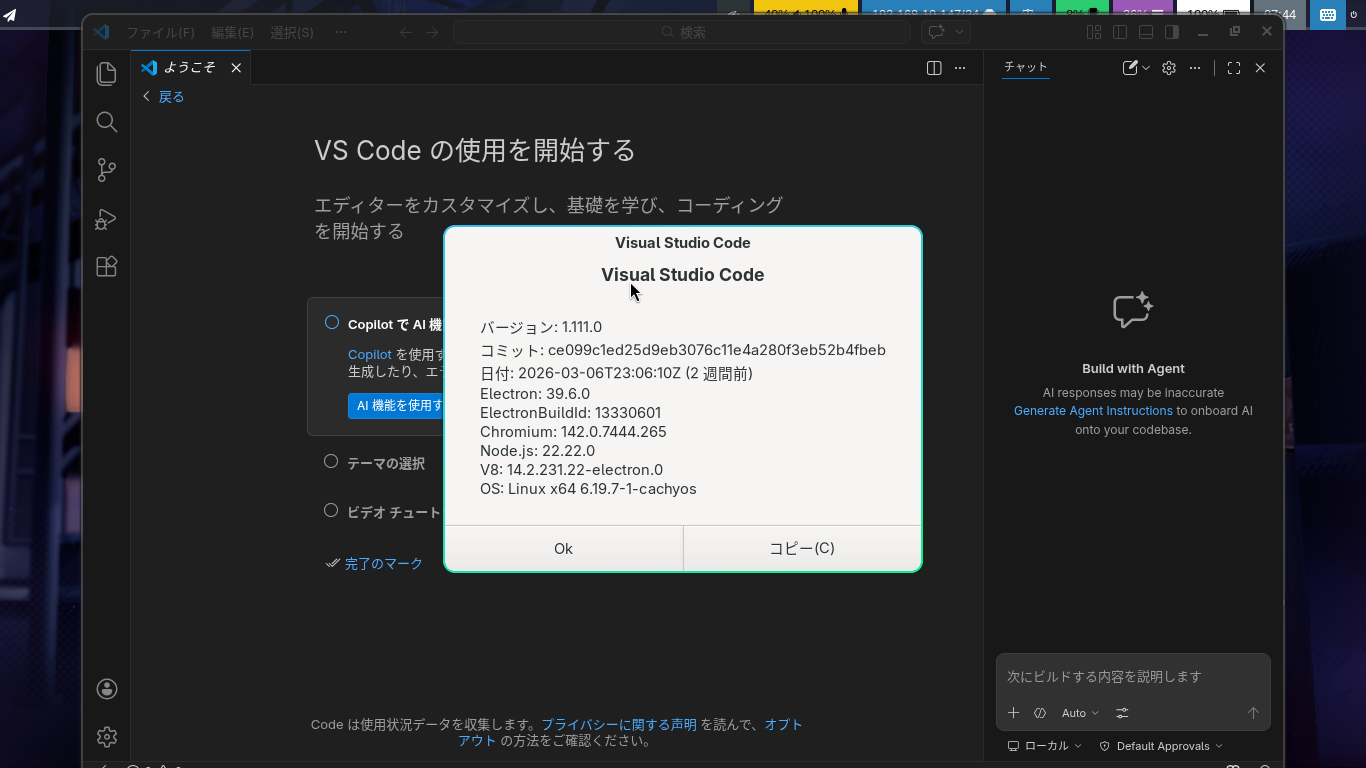
Task: Follow the Copilot link in the walkthrough
Action: click(370, 355)
